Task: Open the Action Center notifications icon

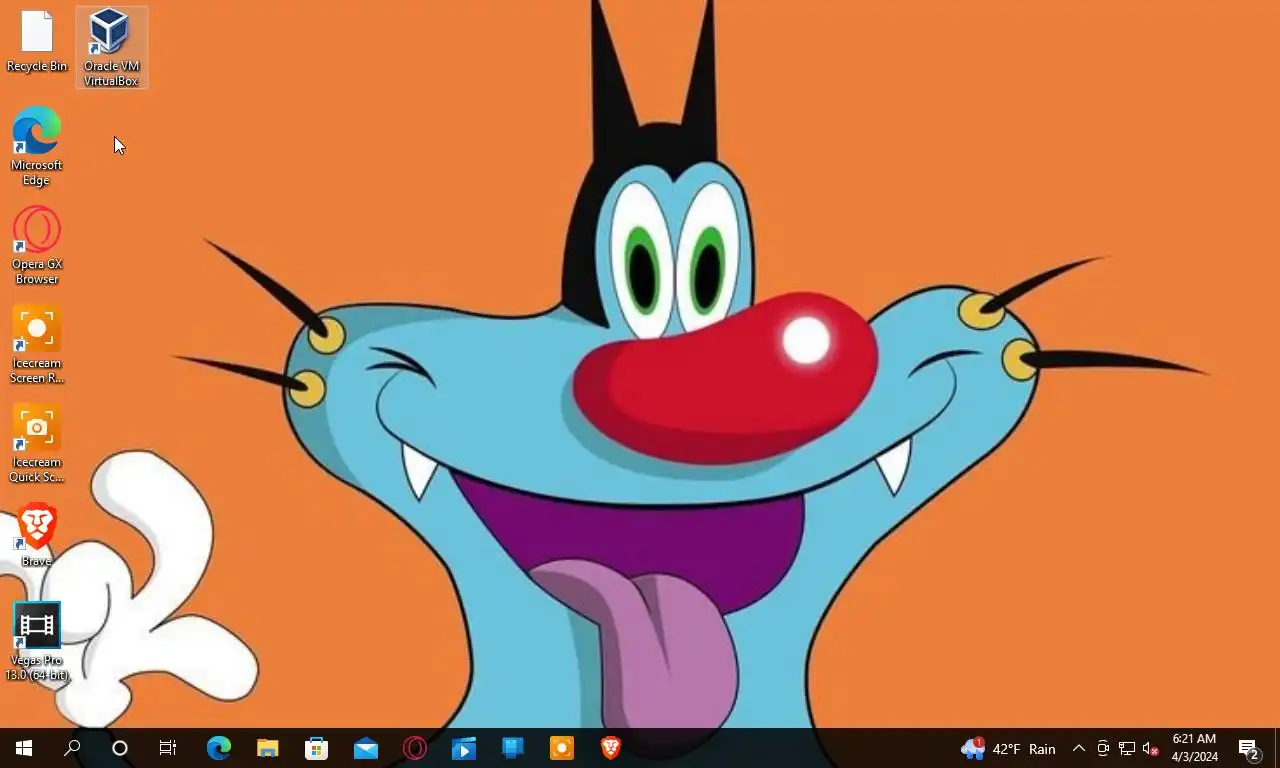Action: [1249, 748]
